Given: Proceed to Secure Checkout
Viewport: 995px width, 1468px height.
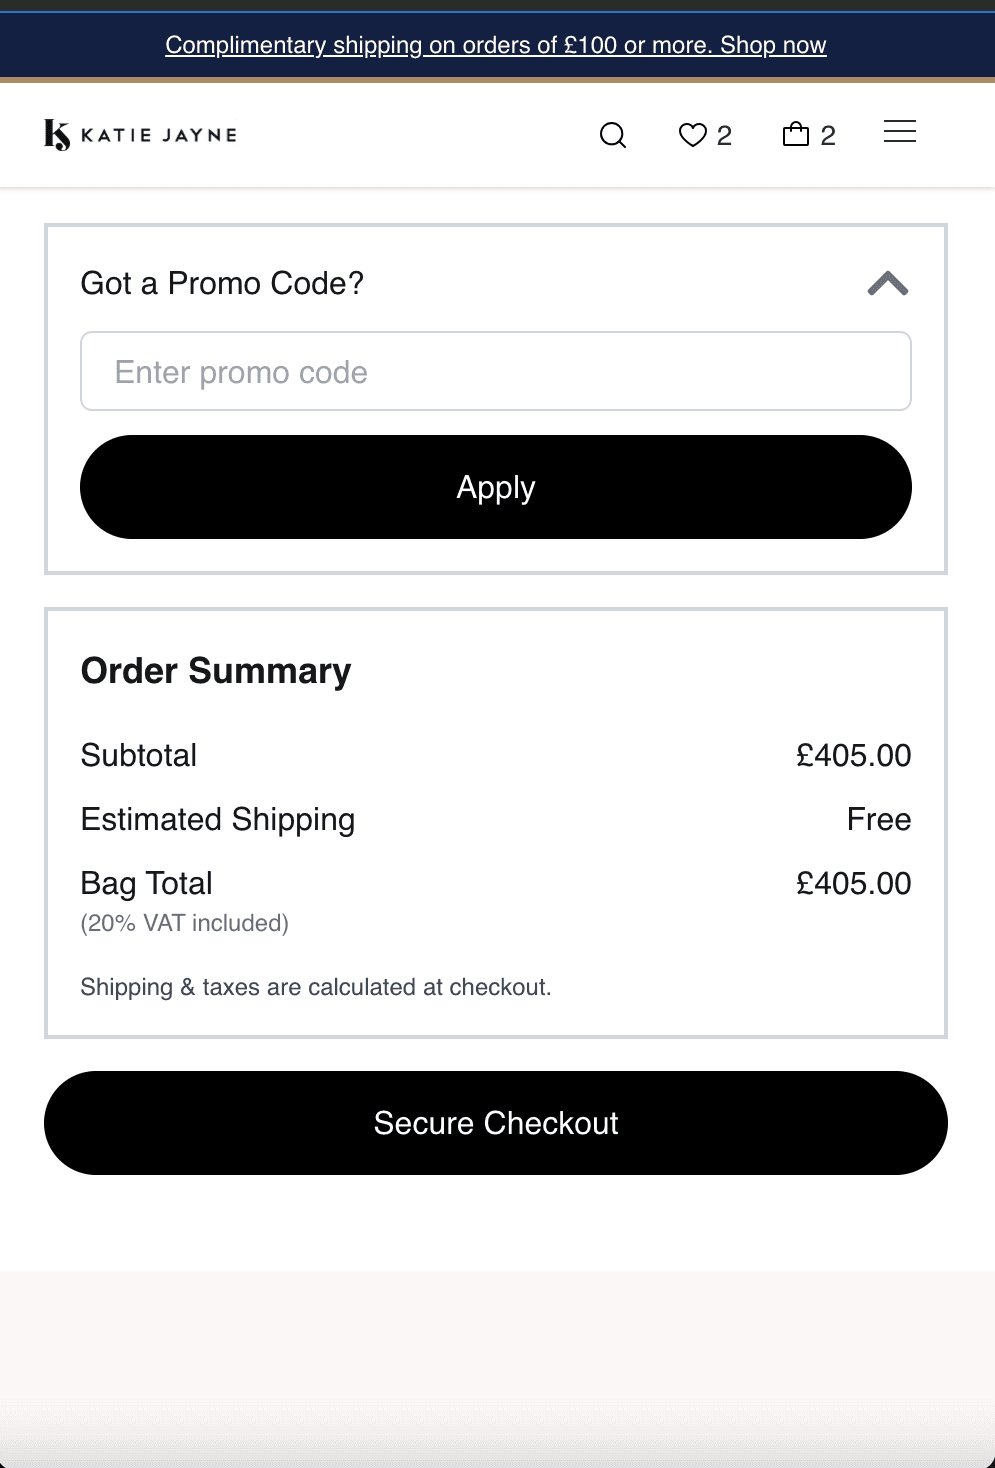Looking at the screenshot, I should (496, 1123).
